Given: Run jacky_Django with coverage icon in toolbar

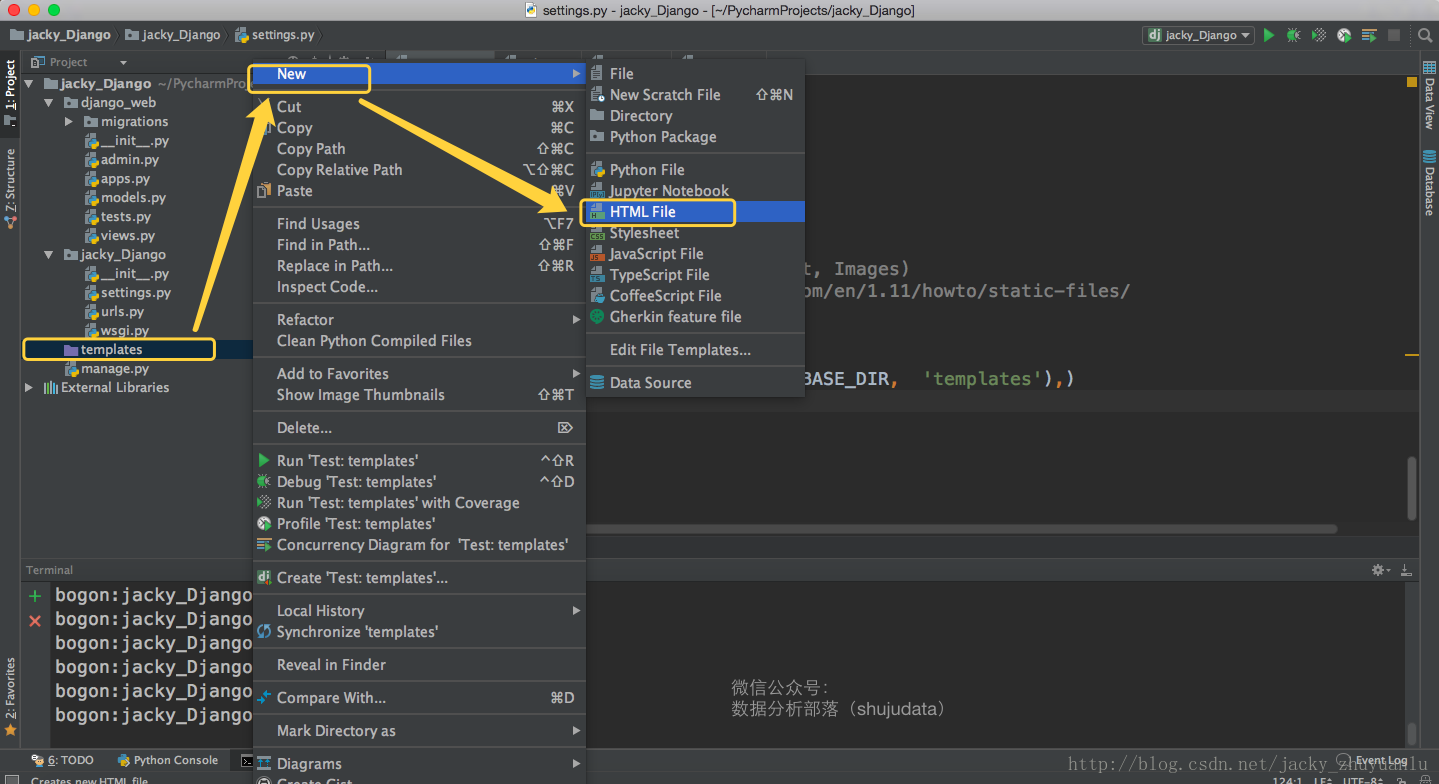Looking at the screenshot, I should [1319, 35].
